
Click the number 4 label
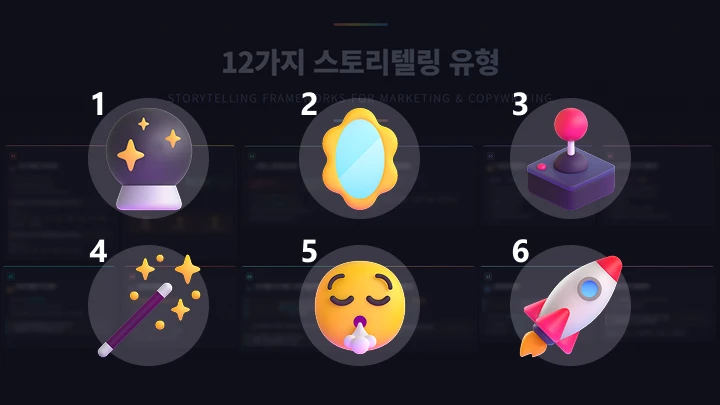pos(98,251)
